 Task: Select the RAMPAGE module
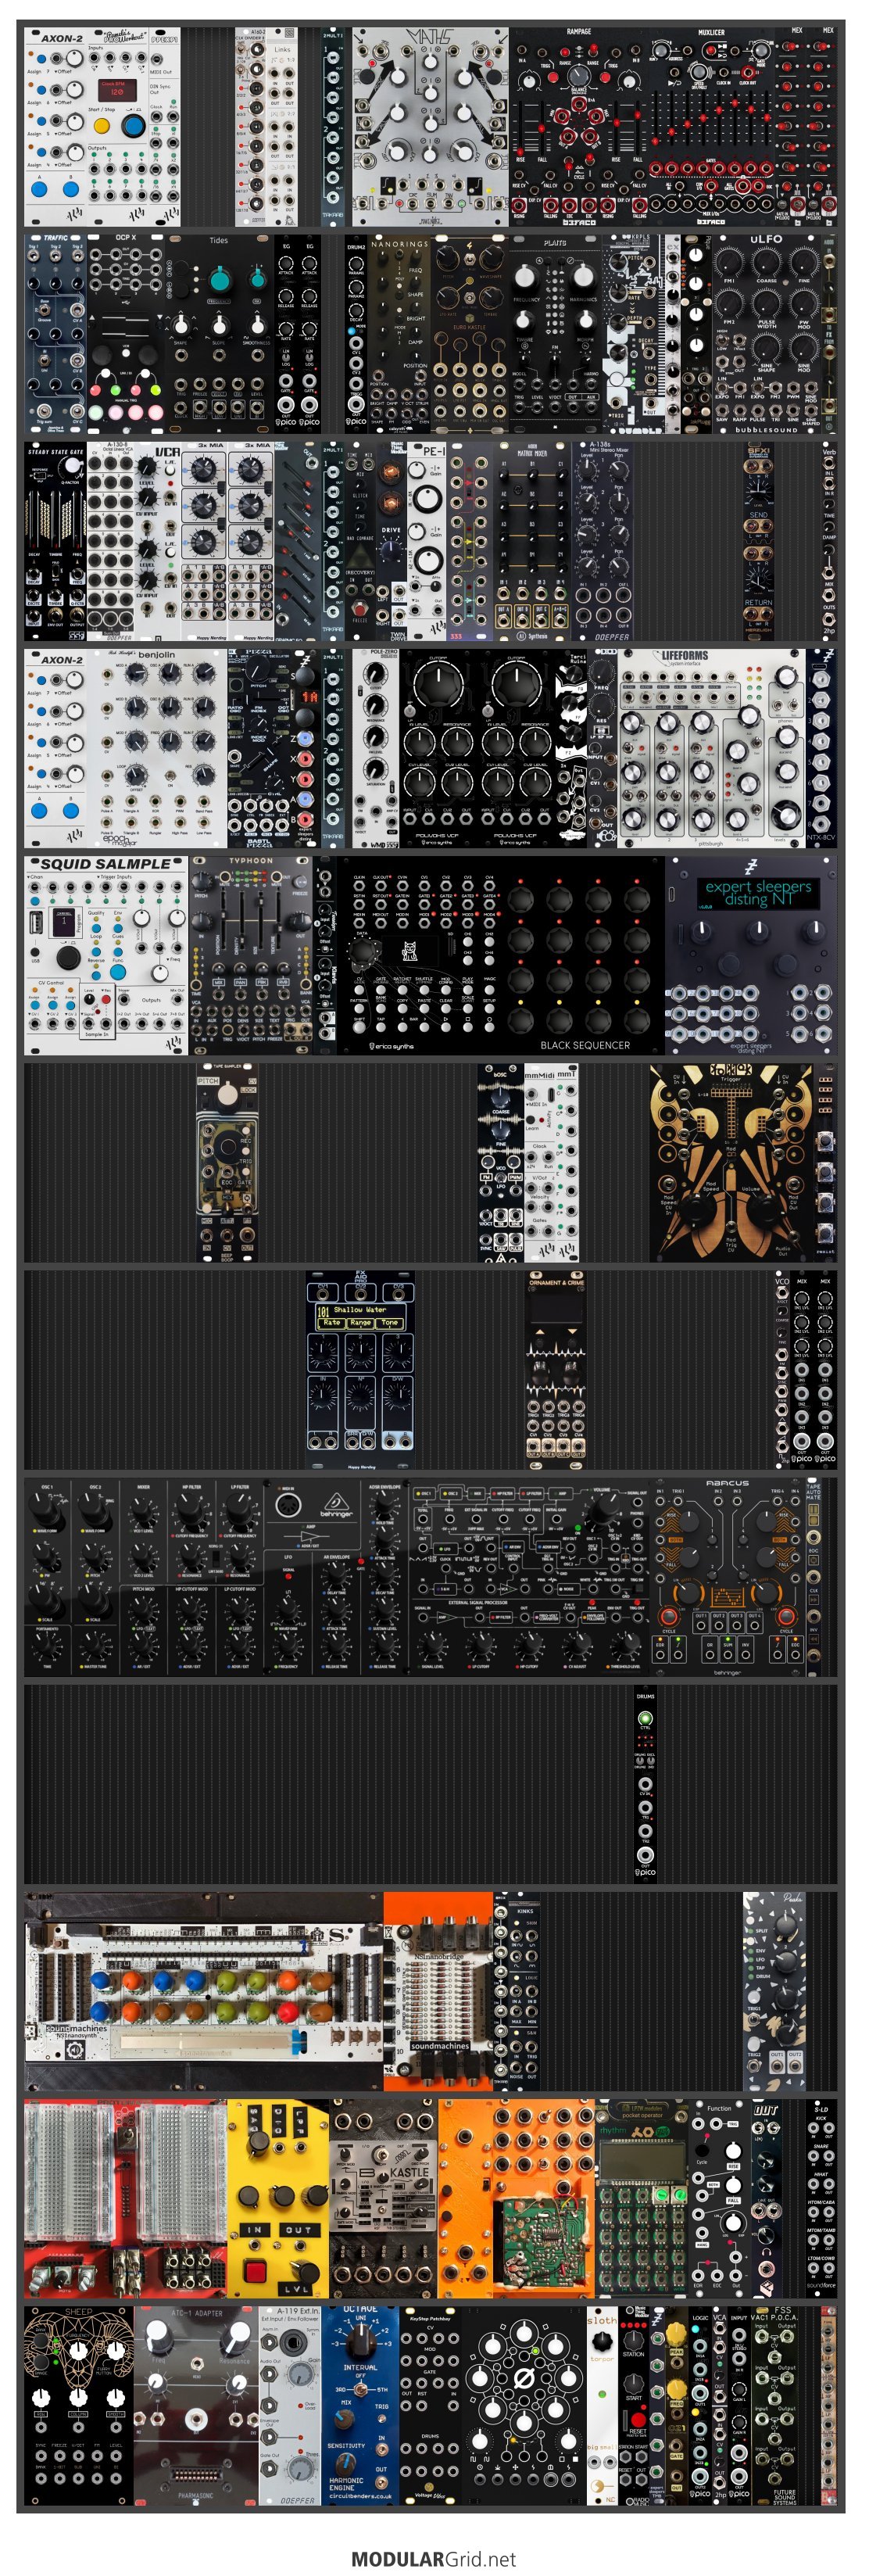[578, 127]
